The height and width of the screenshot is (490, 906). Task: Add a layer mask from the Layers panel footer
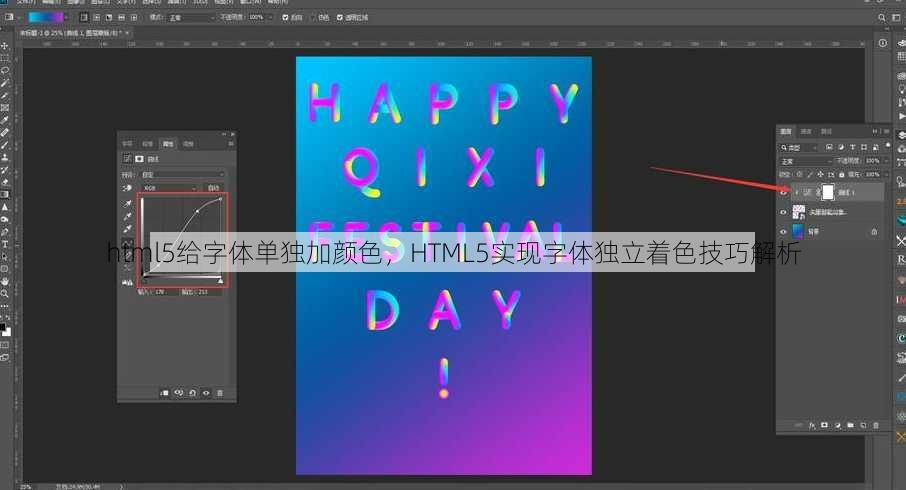pyautogui.click(x=825, y=425)
